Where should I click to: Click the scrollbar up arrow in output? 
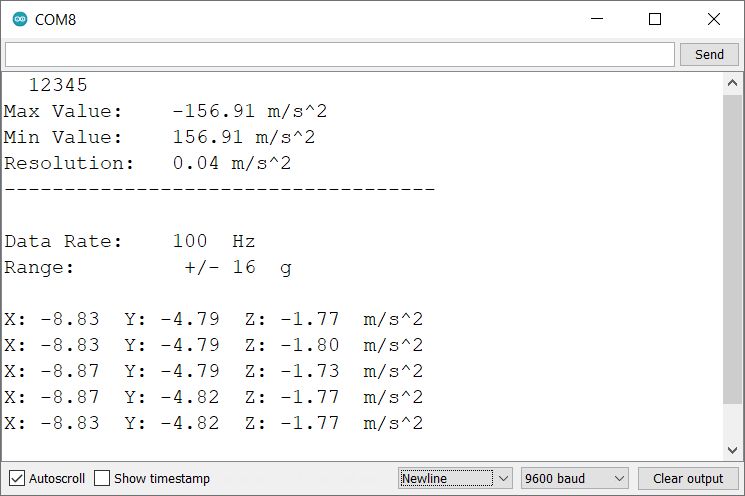(x=732, y=83)
